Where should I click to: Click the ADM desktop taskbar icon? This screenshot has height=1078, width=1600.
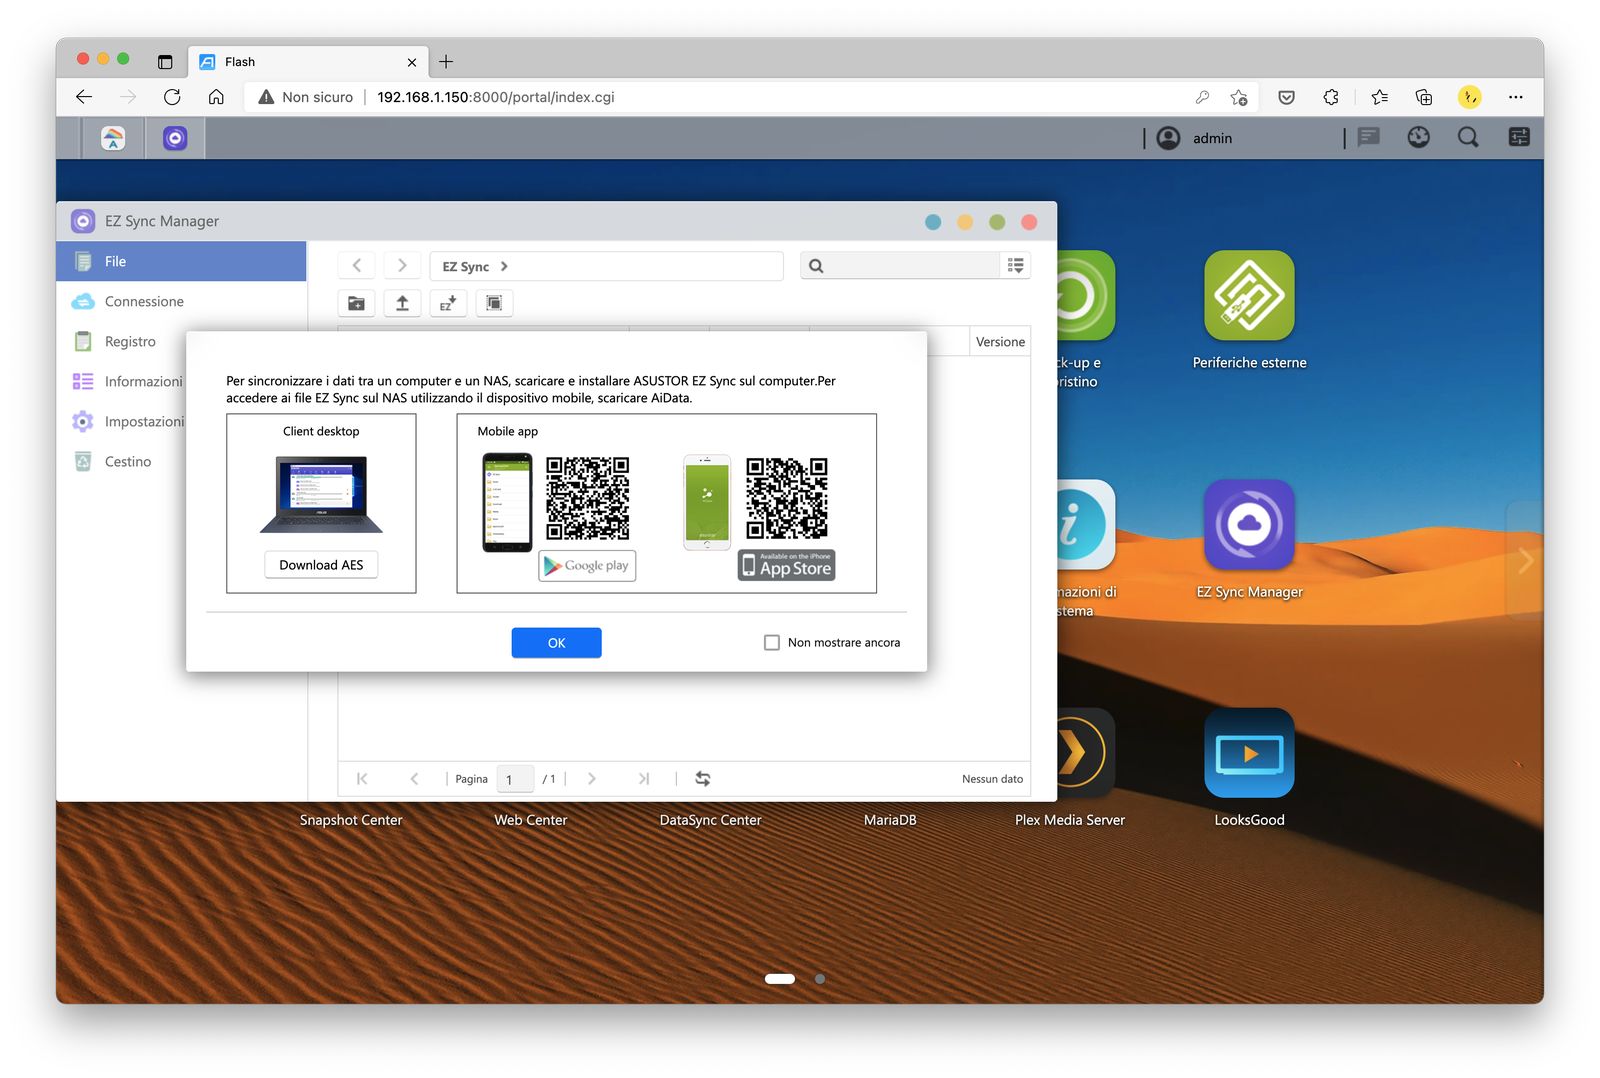click(x=113, y=138)
